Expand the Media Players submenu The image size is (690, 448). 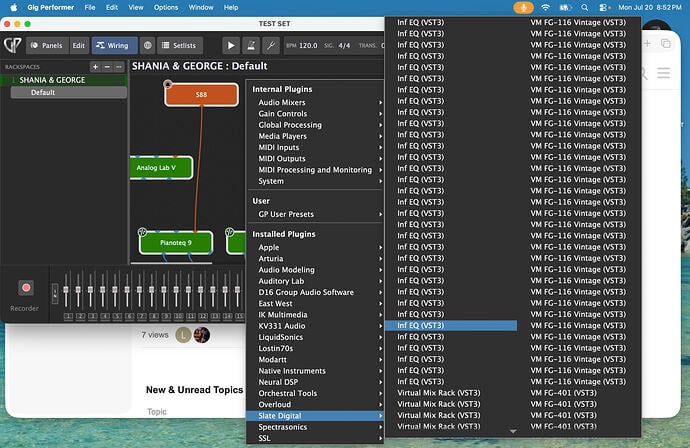316,136
